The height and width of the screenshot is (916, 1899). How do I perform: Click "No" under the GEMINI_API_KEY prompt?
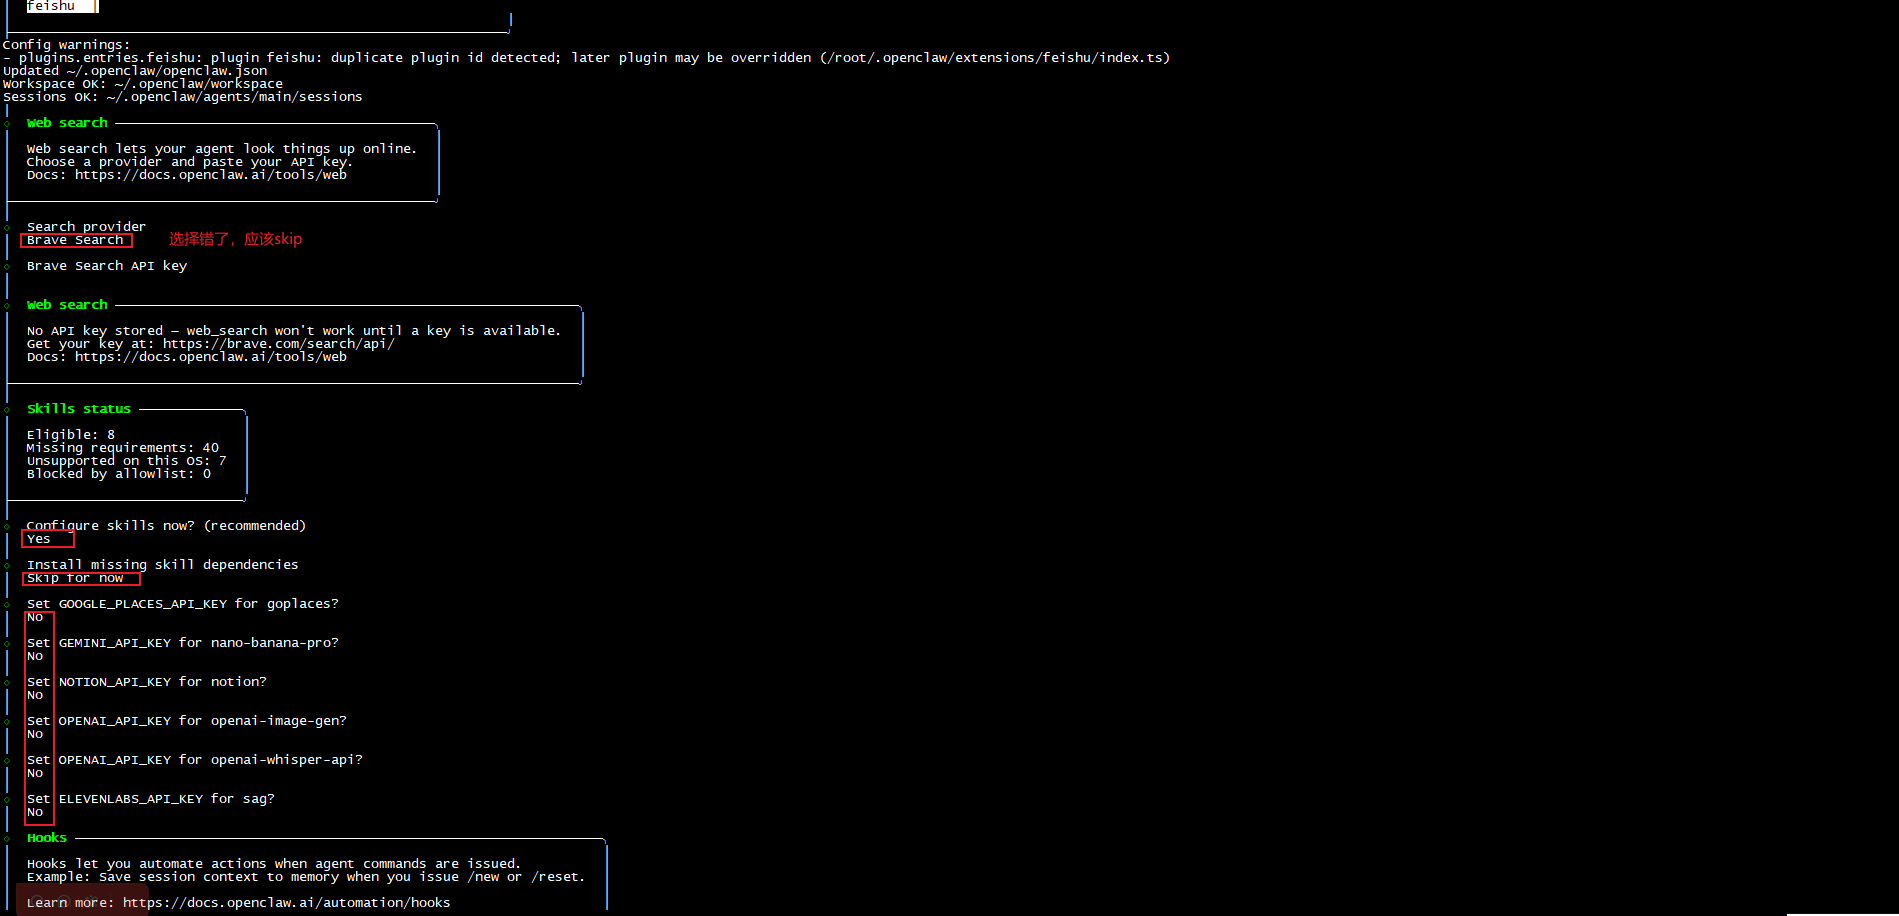pyautogui.click(x=35, y=657)
